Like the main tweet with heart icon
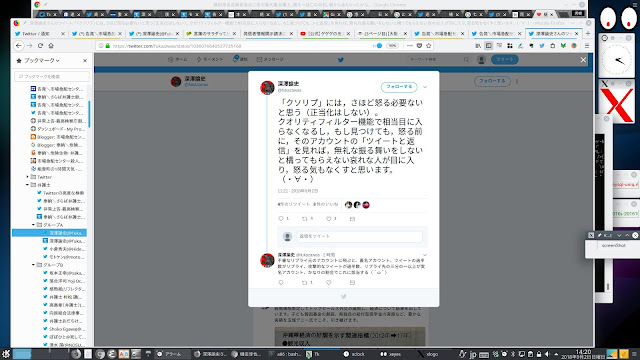640x360 pixels. [x=329, y=219]
